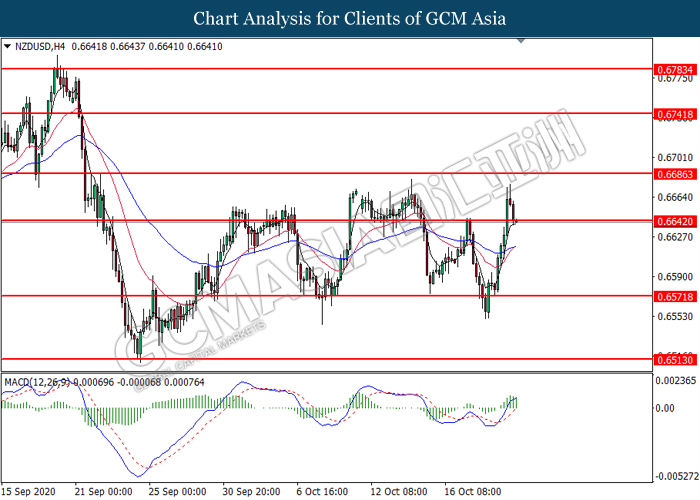Click the 6 Oct 16:00 date label
Image resolution: width=700 pixels, height=500 pixels.
pyautogui.click(x=322, y=492)
